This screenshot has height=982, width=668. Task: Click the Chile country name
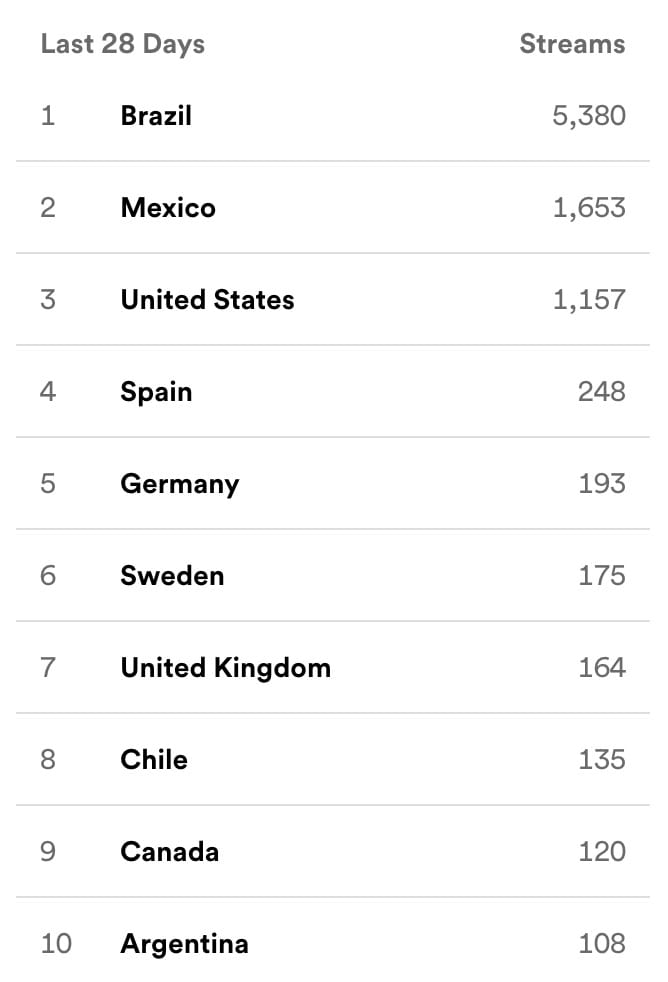pos(154,760)
